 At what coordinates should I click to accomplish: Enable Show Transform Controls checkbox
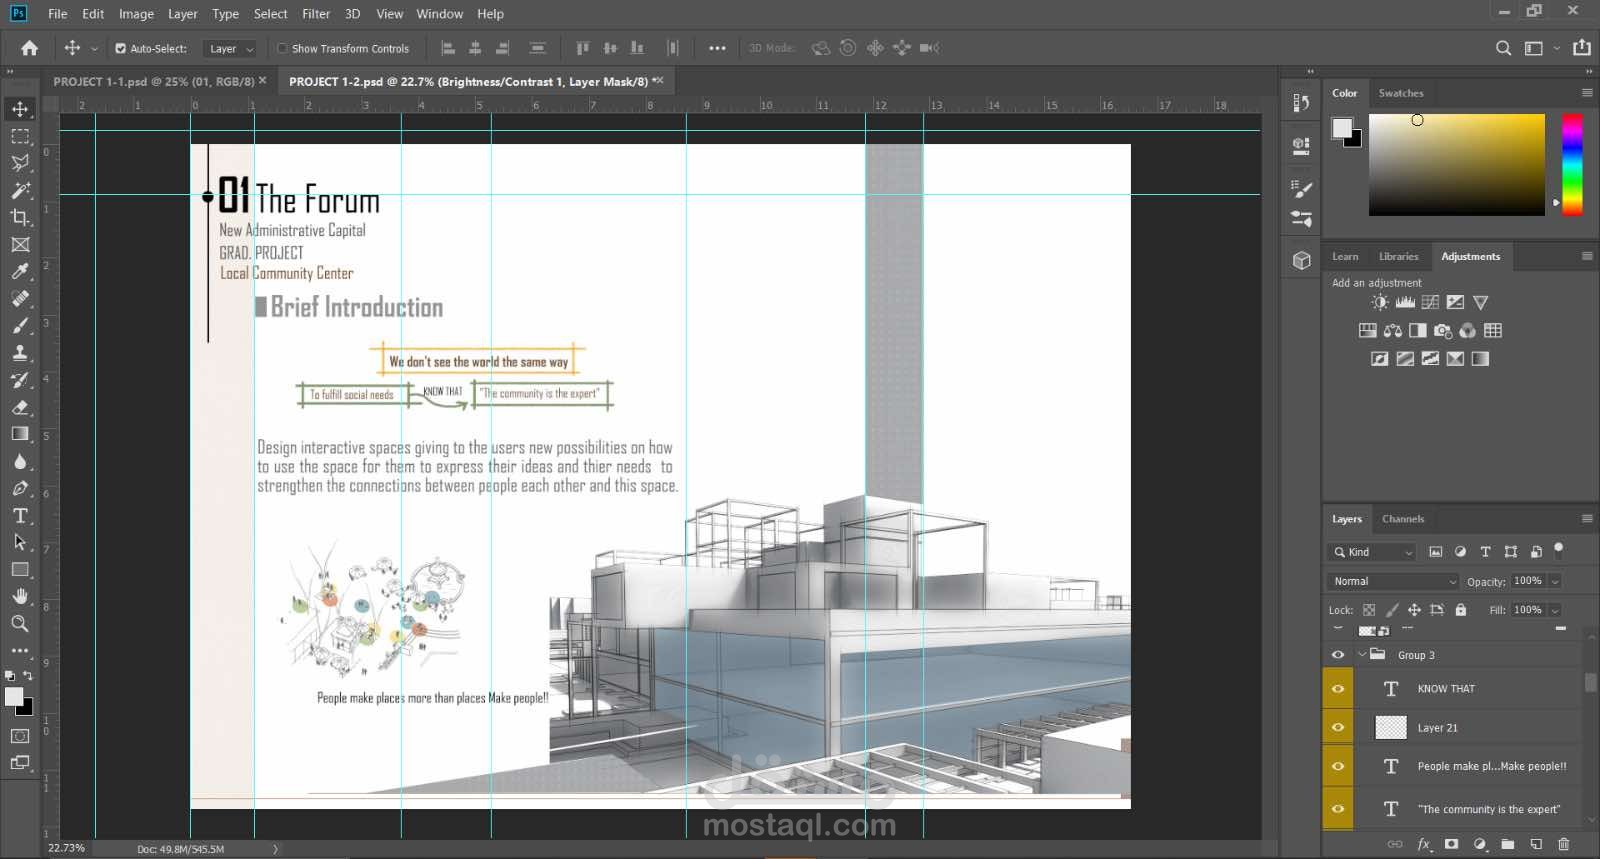point(282,48)
